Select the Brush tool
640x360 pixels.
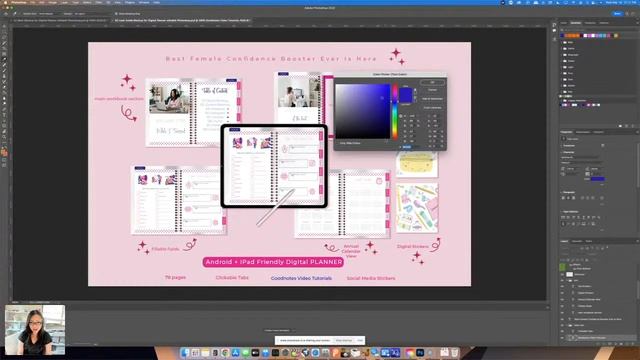4,71
